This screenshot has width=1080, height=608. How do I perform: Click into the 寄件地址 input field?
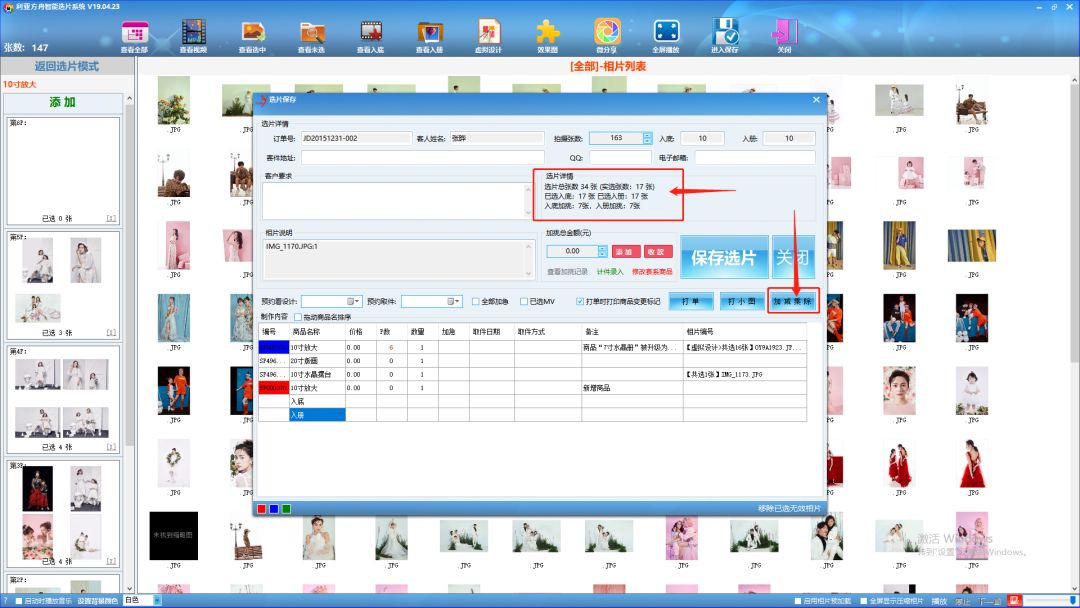tap(422, 158)
